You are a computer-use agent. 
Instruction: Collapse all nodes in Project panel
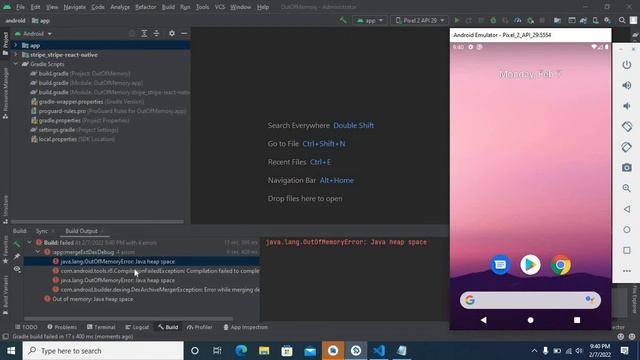[156, 33]
